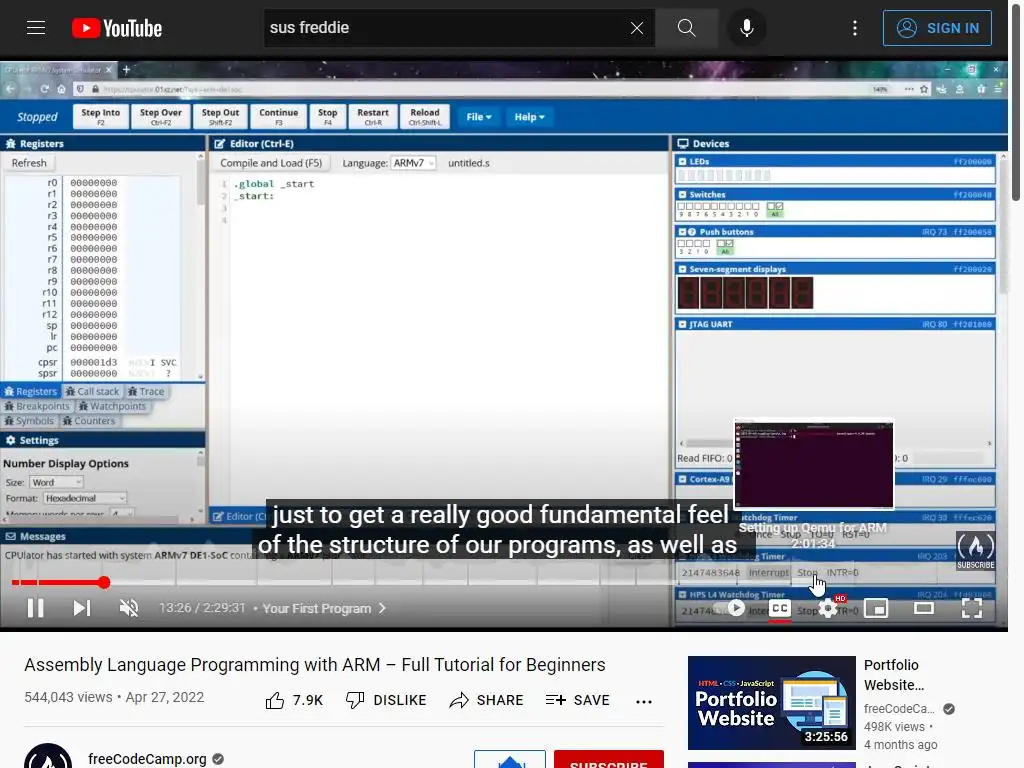Select the Breakpoints tab in the video

click(x=37, y=406)
